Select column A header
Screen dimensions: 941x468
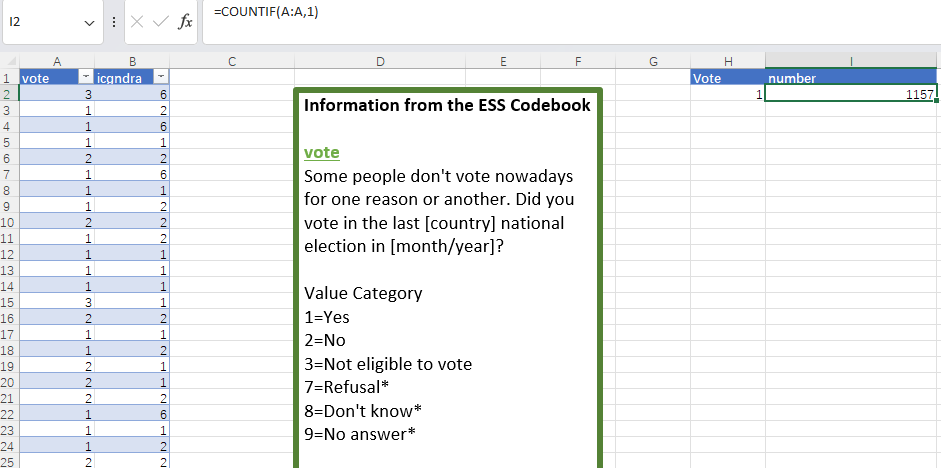coord(57,61)
